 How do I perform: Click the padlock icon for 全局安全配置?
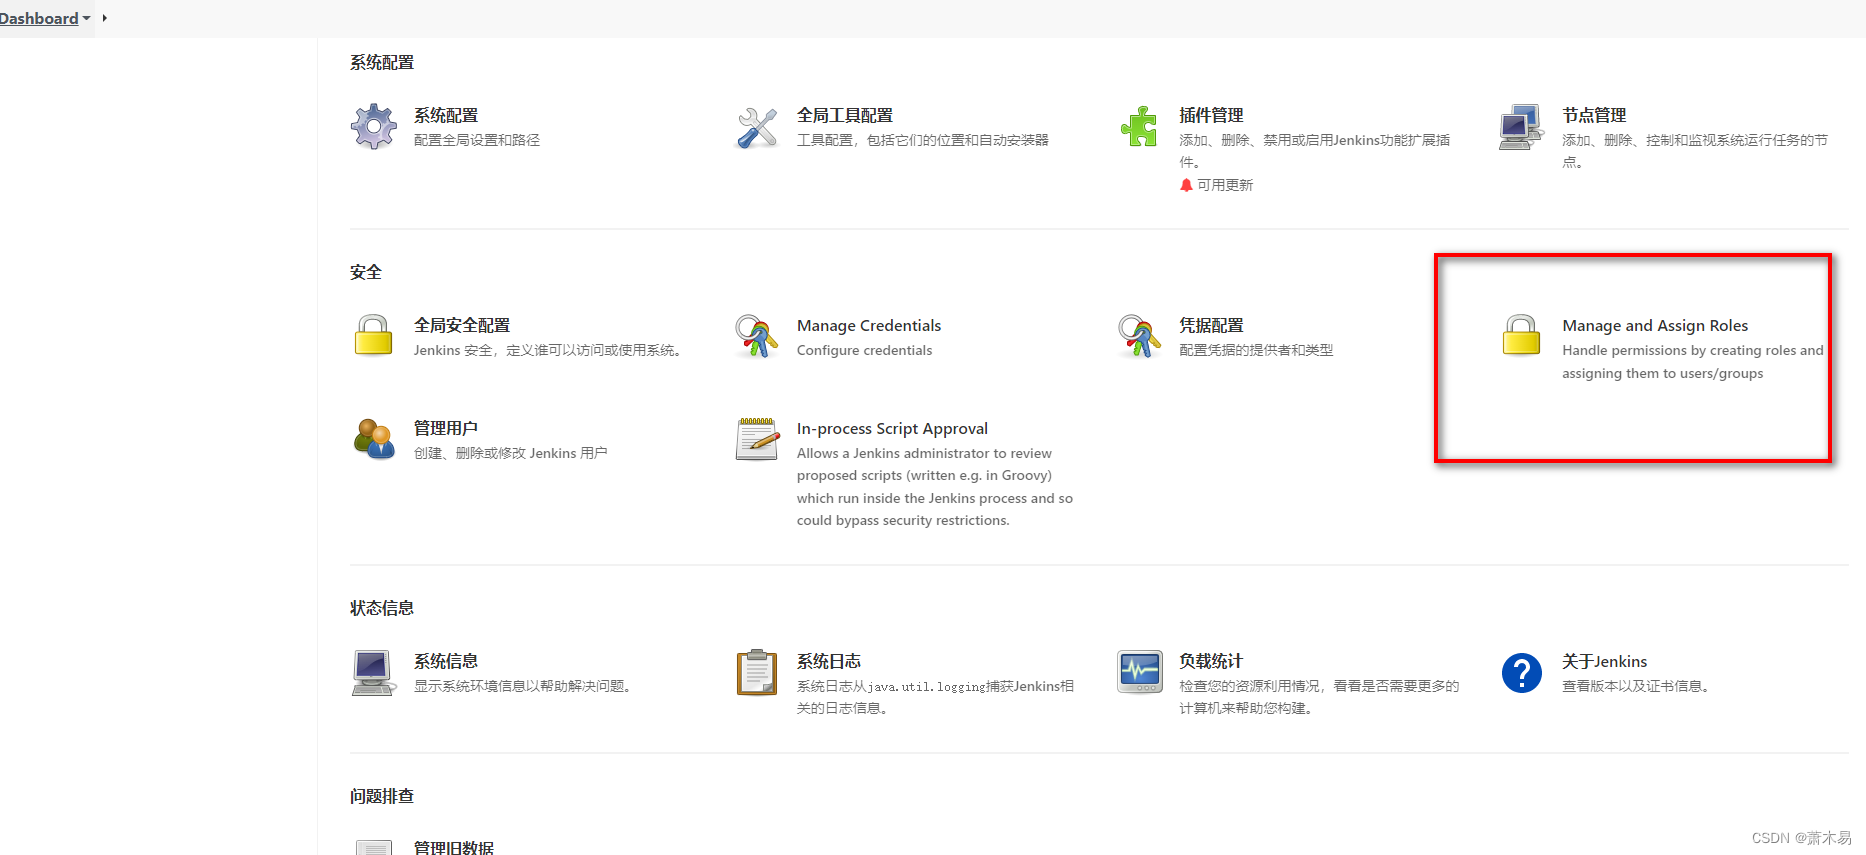374,336
